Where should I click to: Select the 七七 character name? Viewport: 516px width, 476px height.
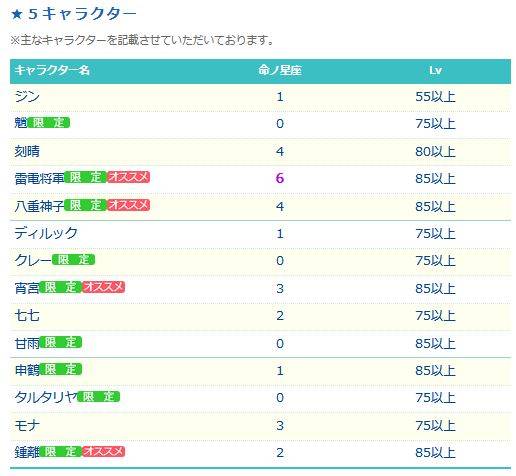pos(27,315)
